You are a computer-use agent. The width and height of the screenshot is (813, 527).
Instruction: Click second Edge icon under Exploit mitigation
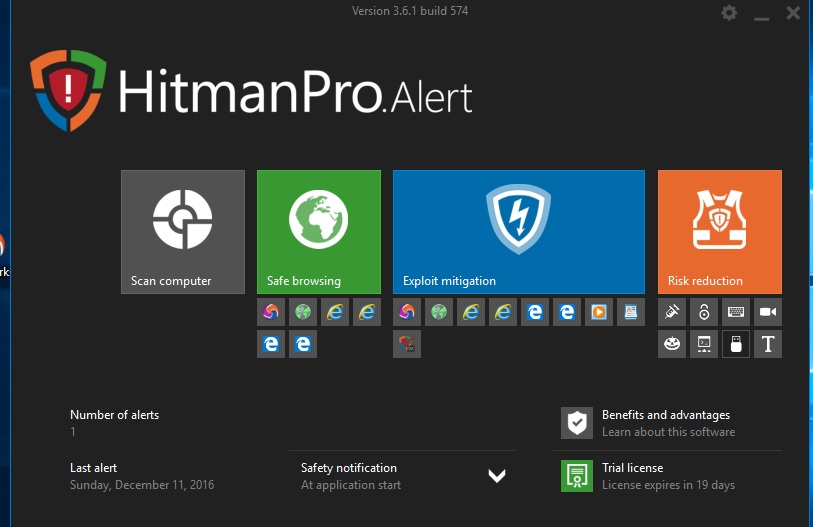[x=567, y=312]
